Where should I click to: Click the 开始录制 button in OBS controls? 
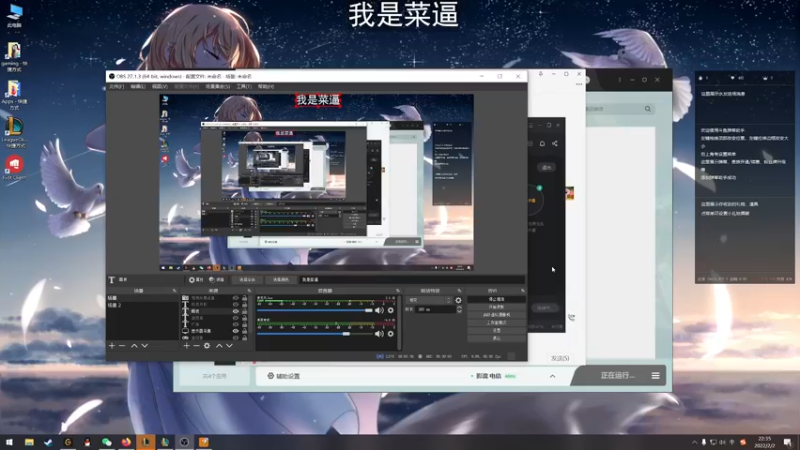(x=496, y=307)
